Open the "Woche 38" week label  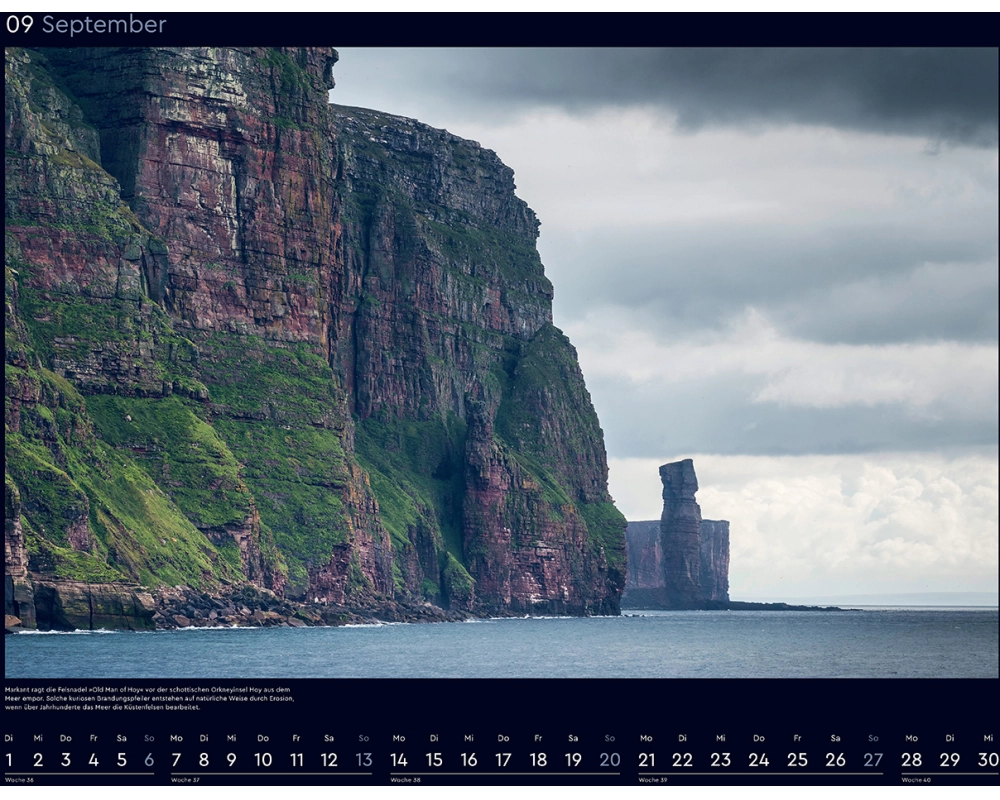[x=405, y=780]
